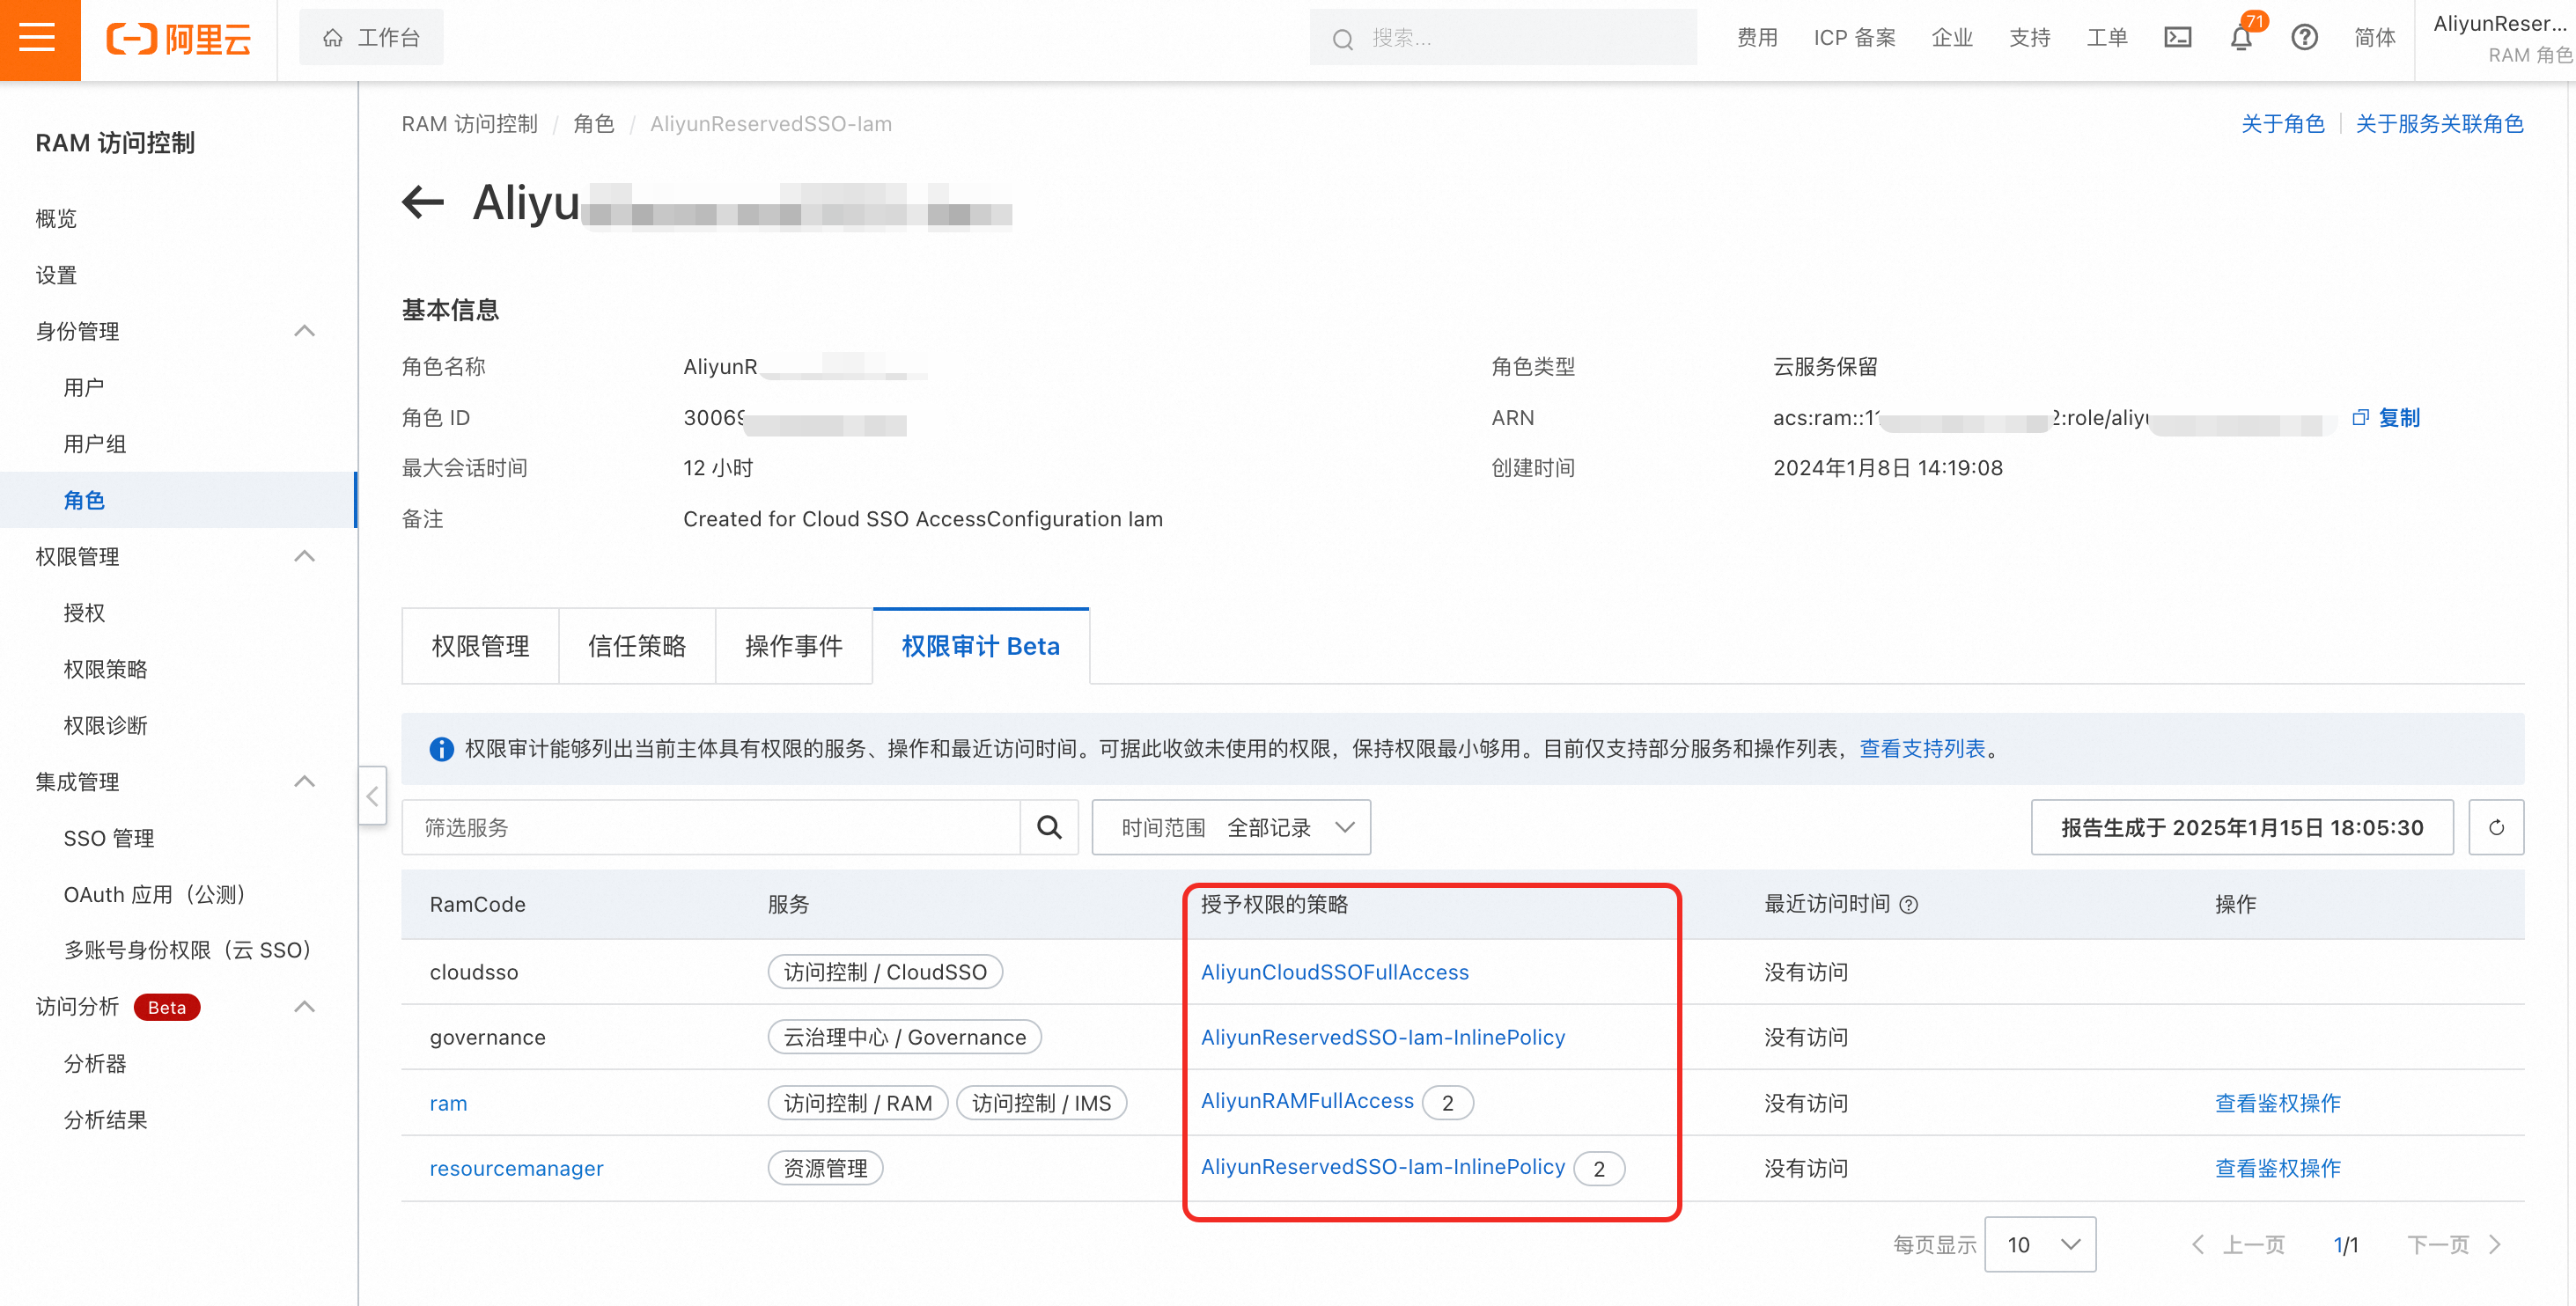Select the 权限审计 Beta tab

point(981,646)
